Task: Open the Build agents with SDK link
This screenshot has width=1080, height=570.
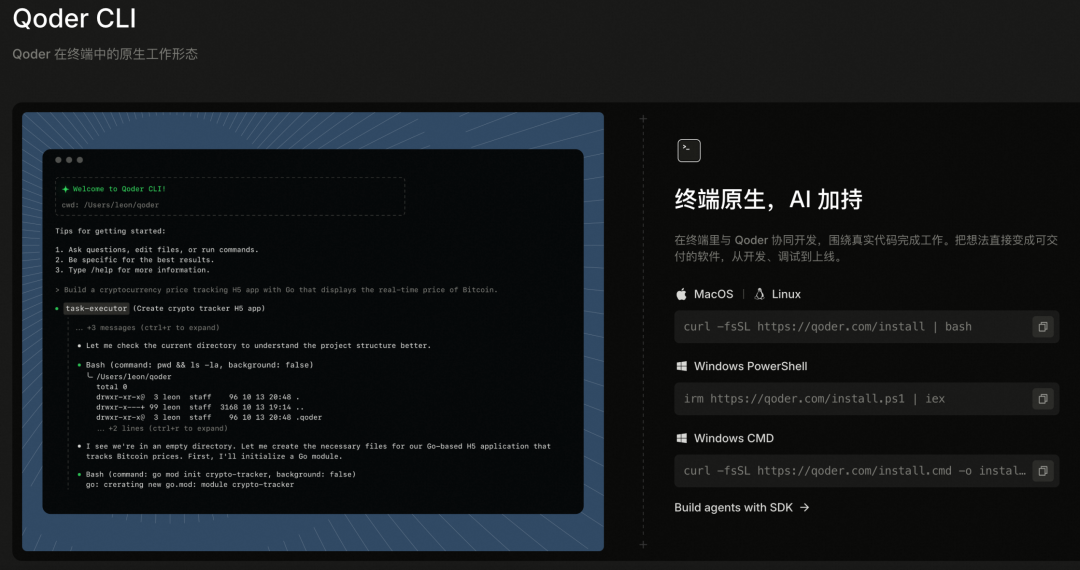Action: click(x=741, y=507)
